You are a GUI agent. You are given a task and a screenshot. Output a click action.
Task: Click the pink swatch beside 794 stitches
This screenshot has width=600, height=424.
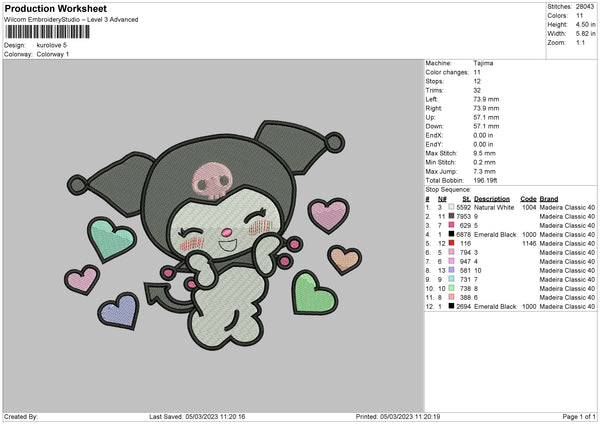click(452, 252)
